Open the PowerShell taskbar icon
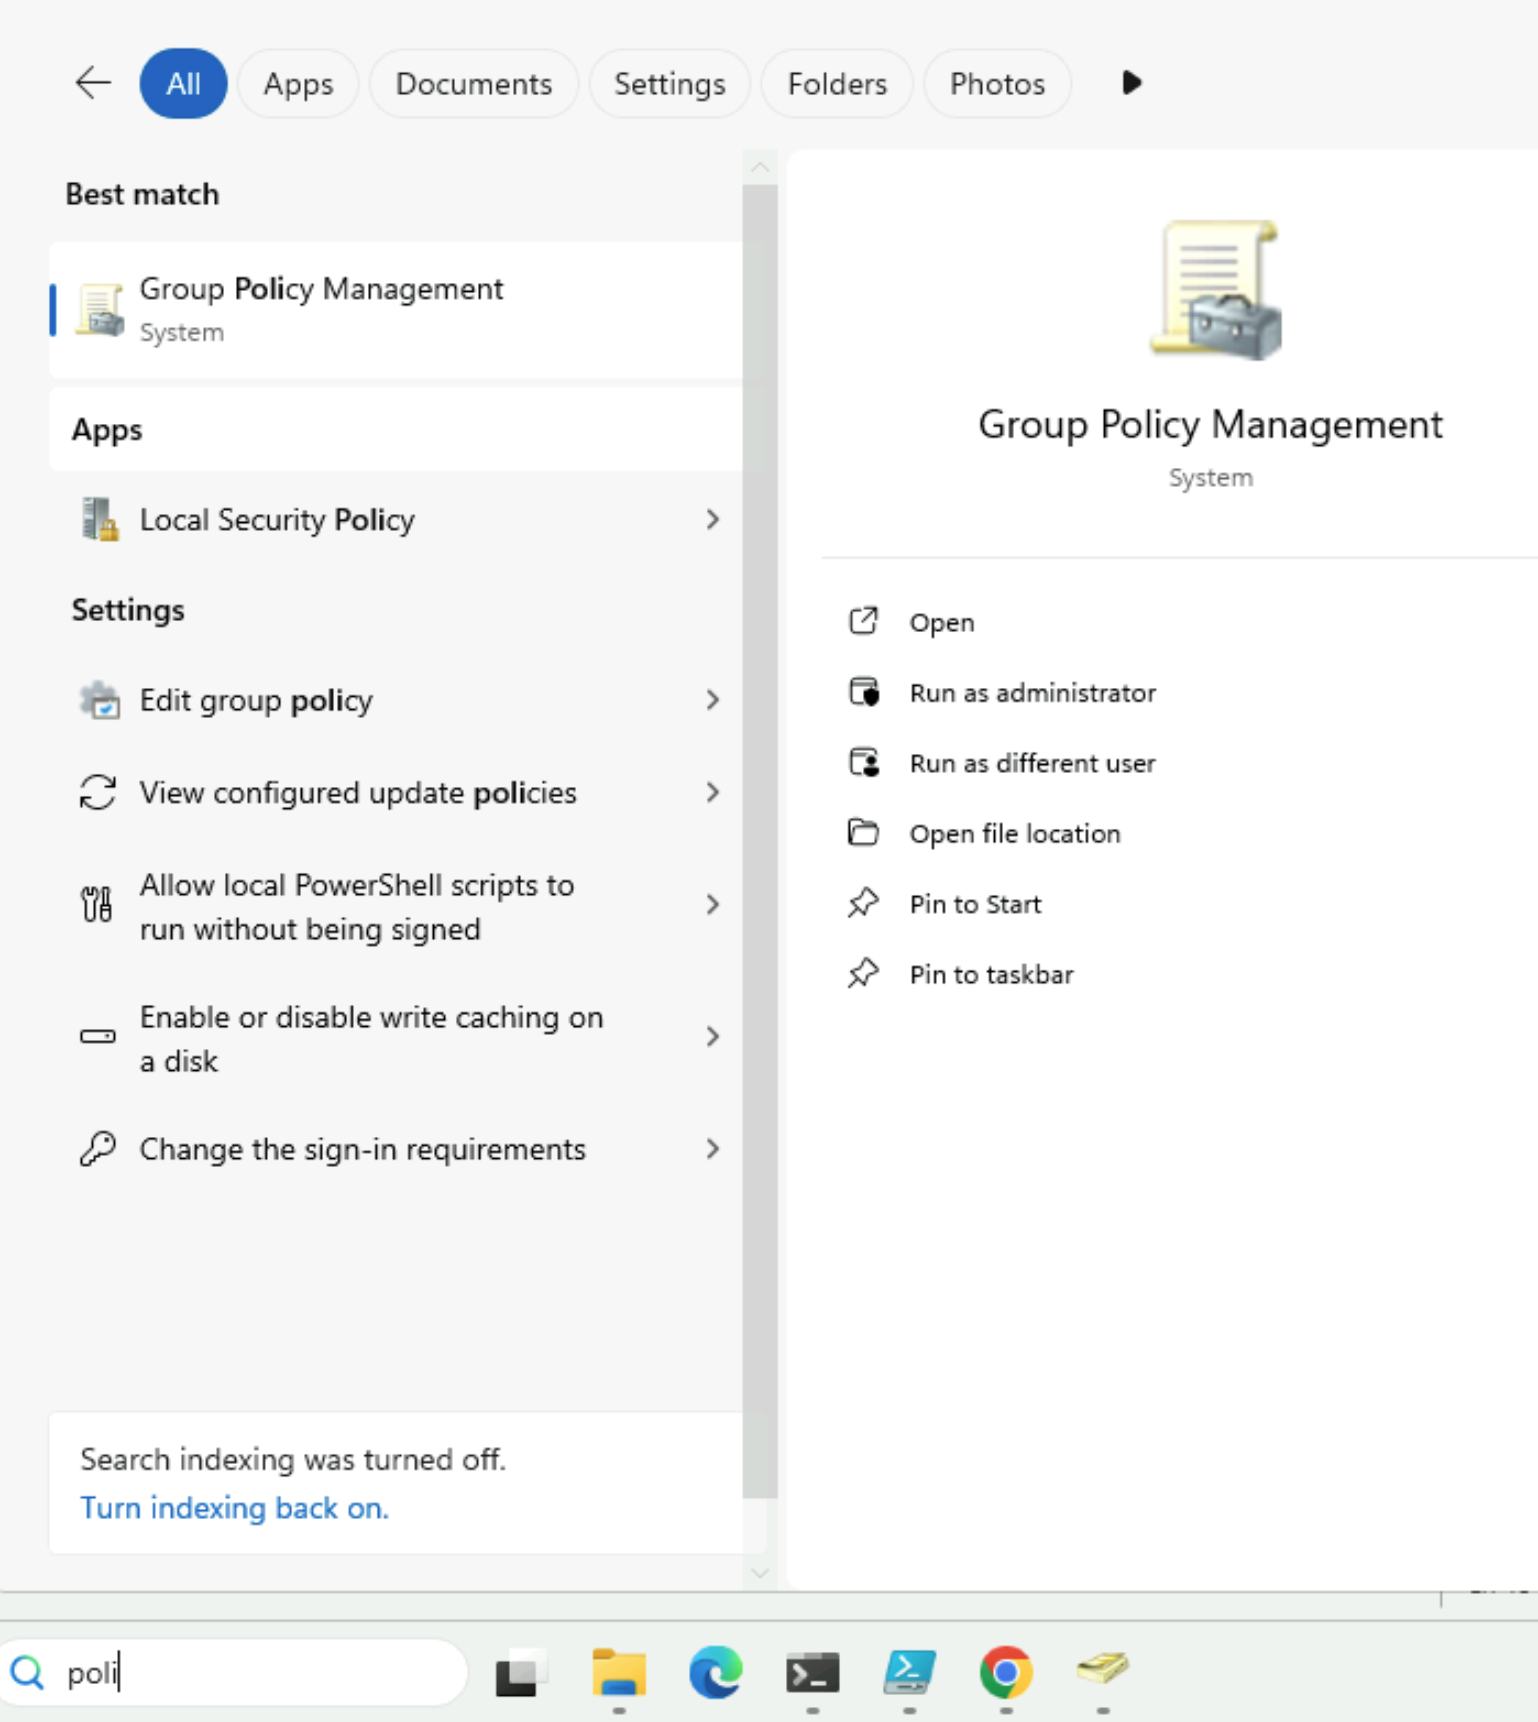Viewport: 1538px width, 1722px height. click(x=909, y=1672)
